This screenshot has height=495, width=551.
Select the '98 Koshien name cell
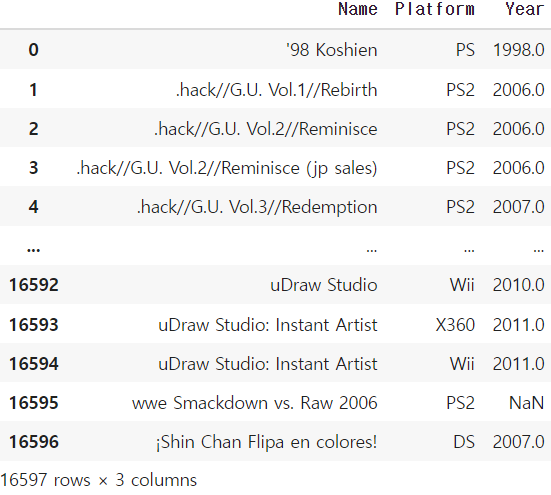(331, 50)
